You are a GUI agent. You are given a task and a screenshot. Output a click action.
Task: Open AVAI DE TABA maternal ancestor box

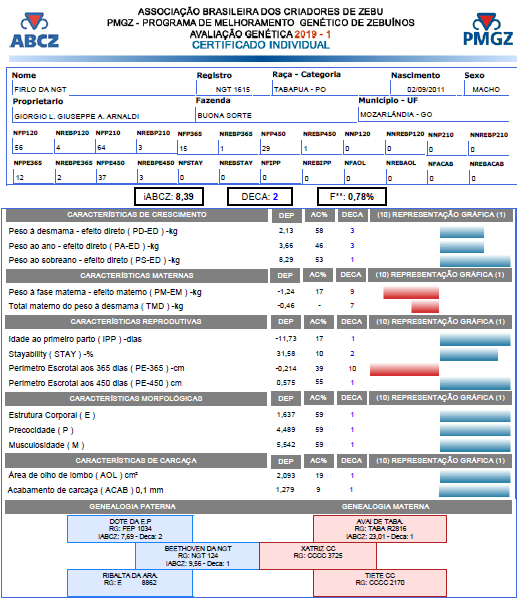(x=380, y=529)
